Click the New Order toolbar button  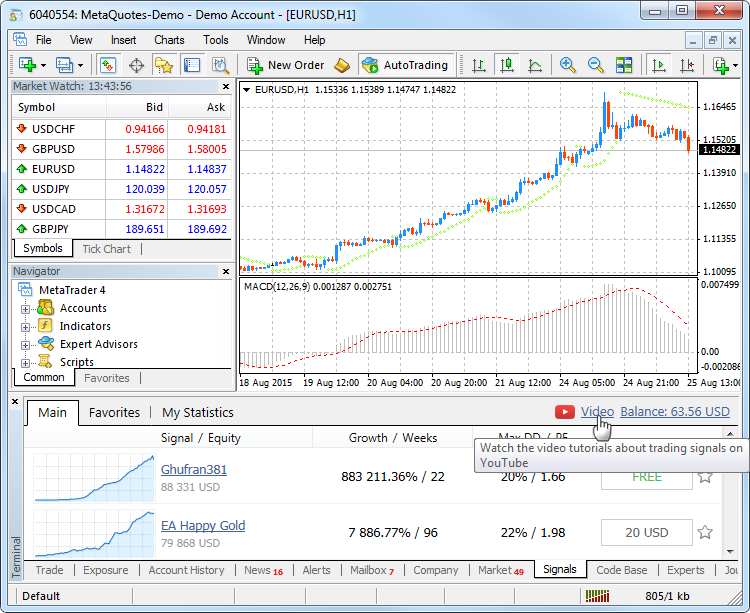tap(285, 65)
